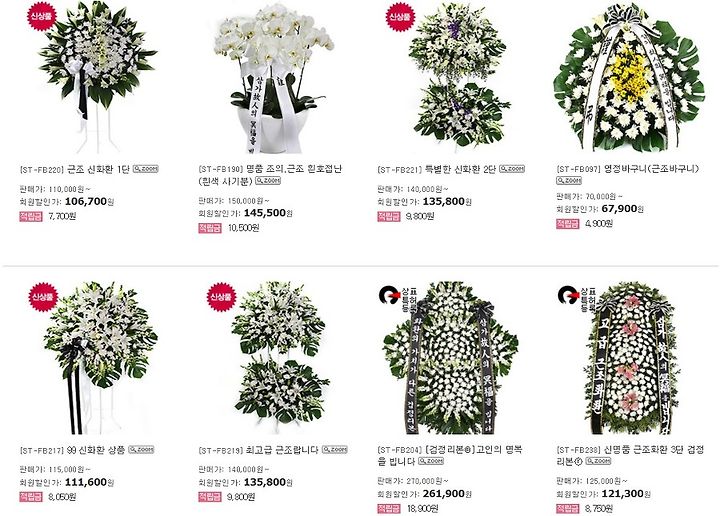Click zoom icon next to ST-FB220 product
The height and width of the screenshot is (516, 720).
(x=146, y=169)
